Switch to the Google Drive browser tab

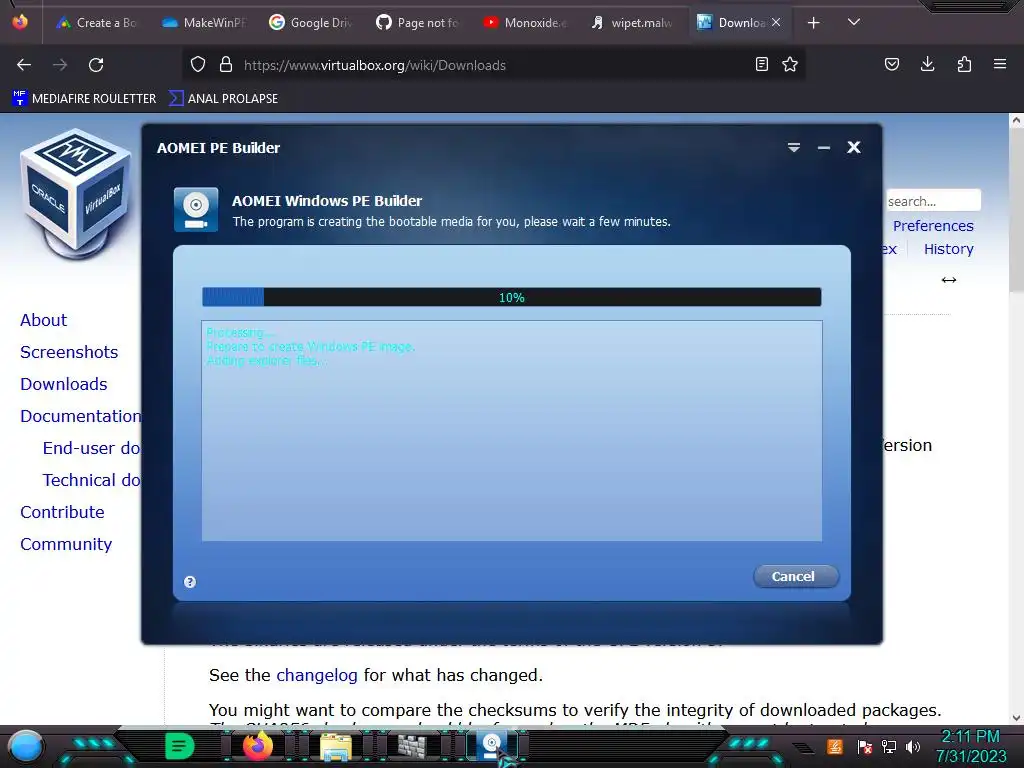coord(311,23)
